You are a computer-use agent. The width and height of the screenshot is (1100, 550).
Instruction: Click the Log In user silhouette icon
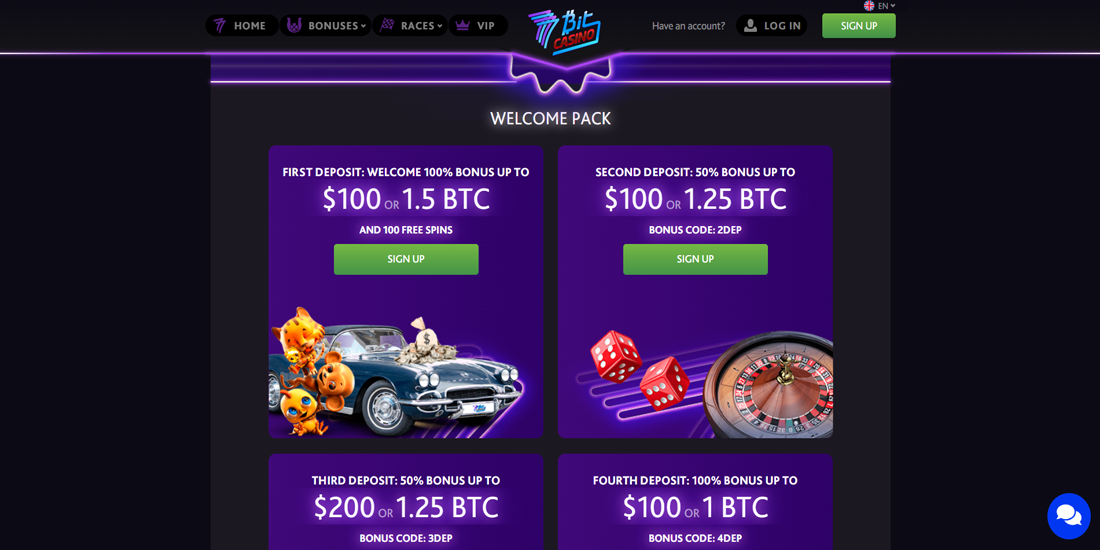[751, 26]
